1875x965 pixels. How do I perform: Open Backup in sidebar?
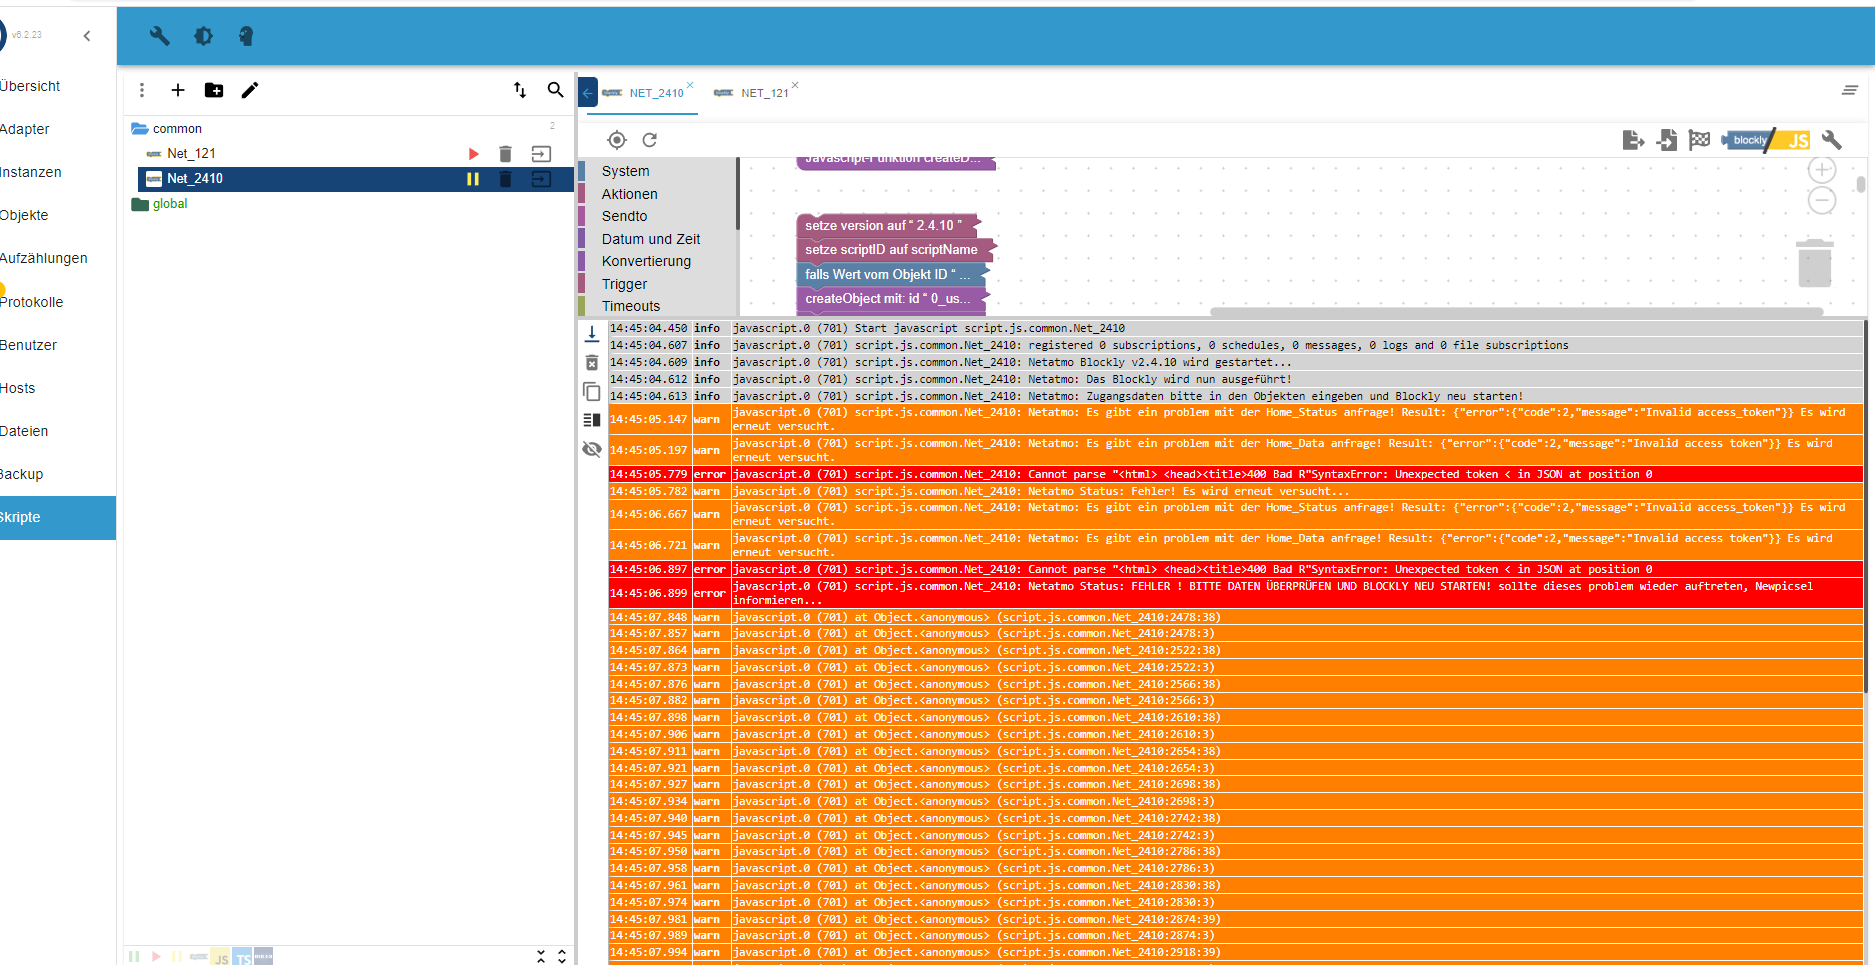22,474
